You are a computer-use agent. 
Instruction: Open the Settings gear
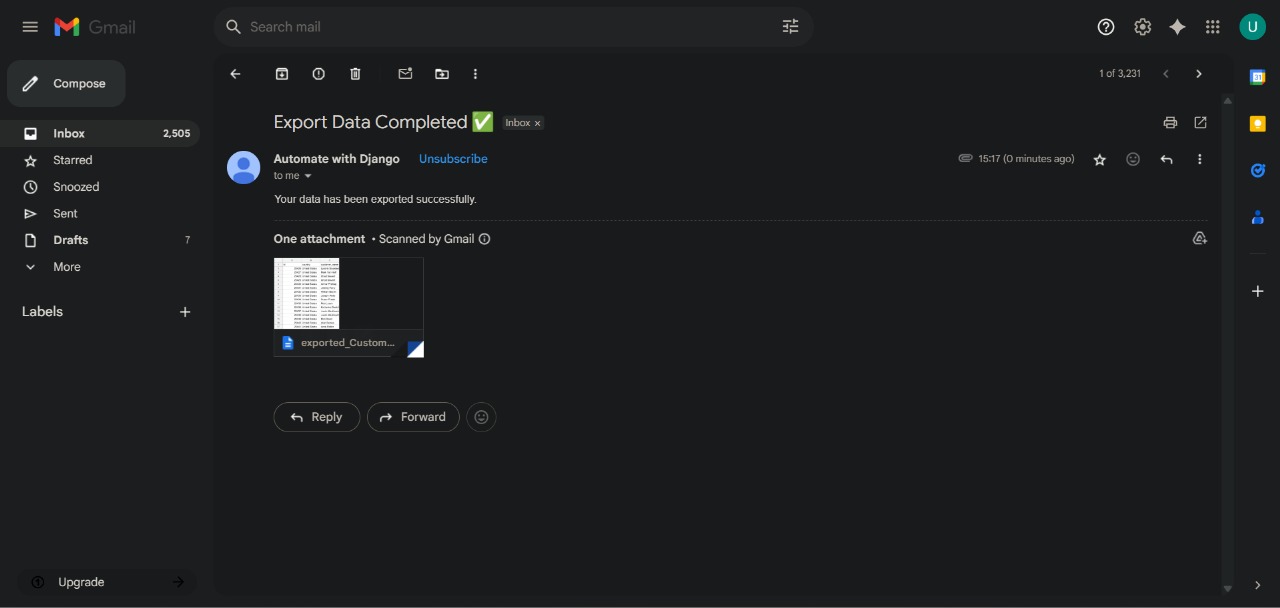(x=1142, y=27)
